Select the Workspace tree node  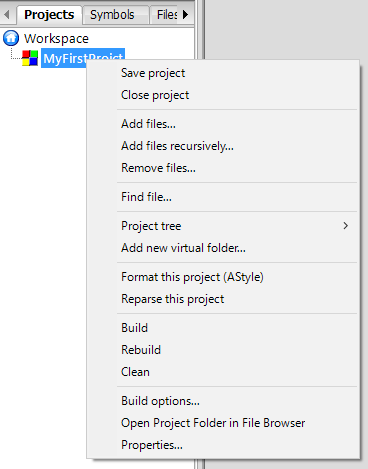56,38
